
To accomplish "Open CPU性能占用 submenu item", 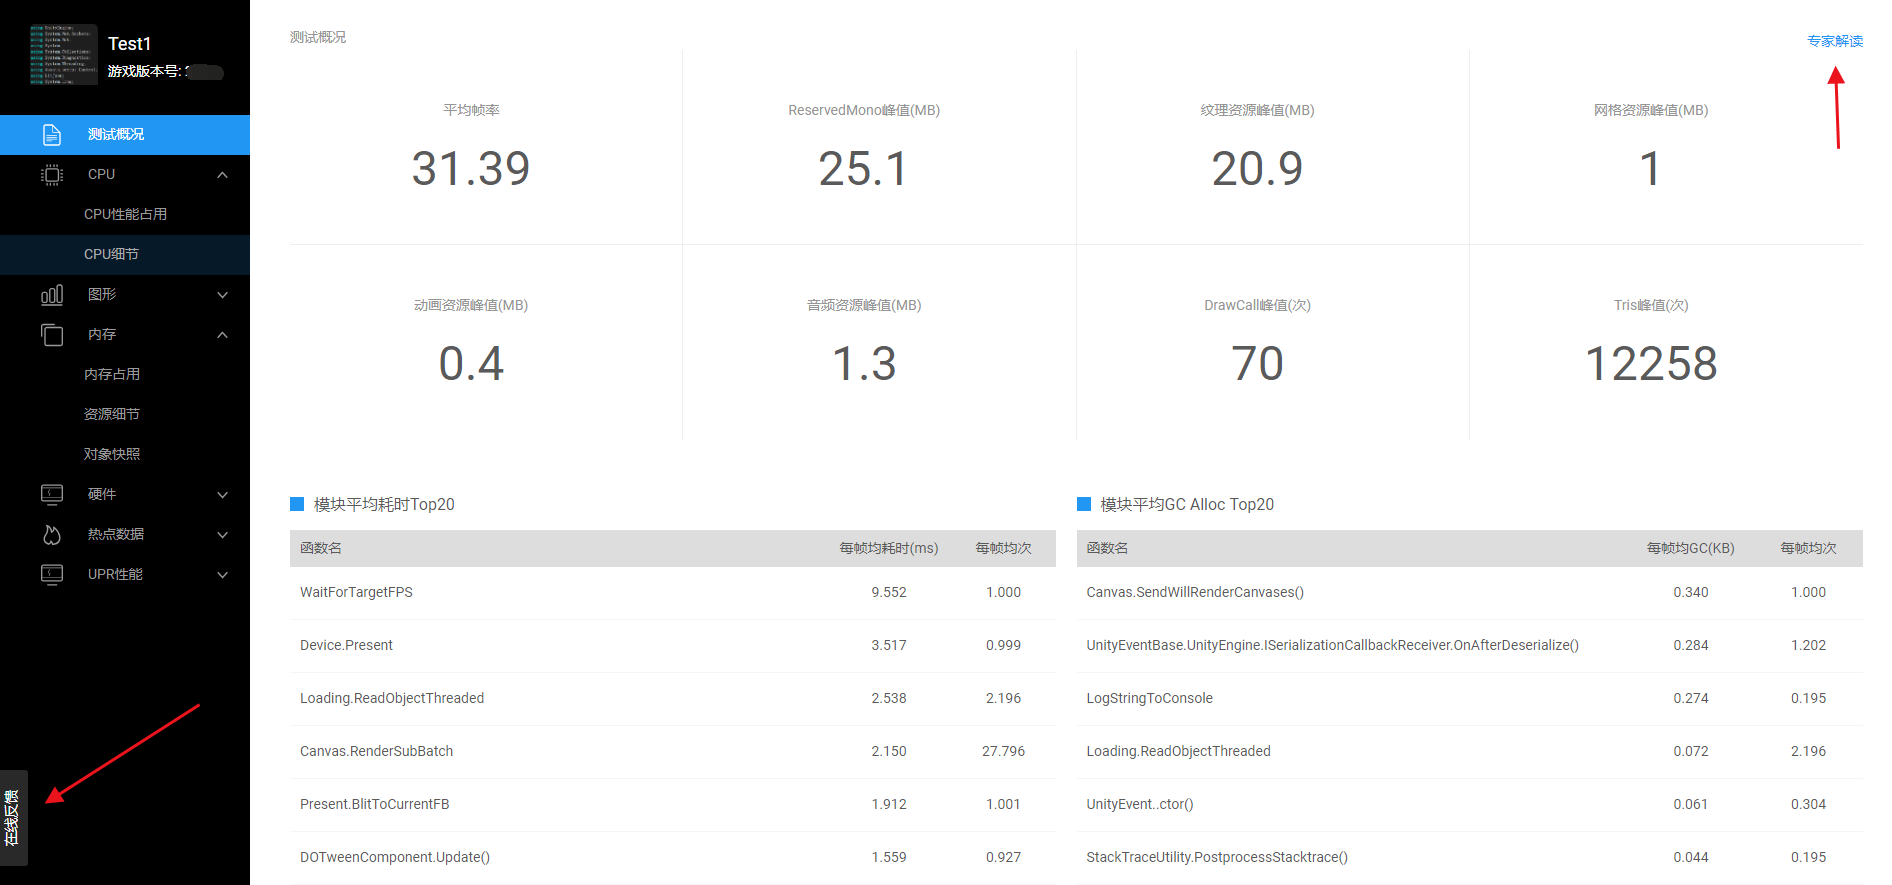I will click(125, 214).
